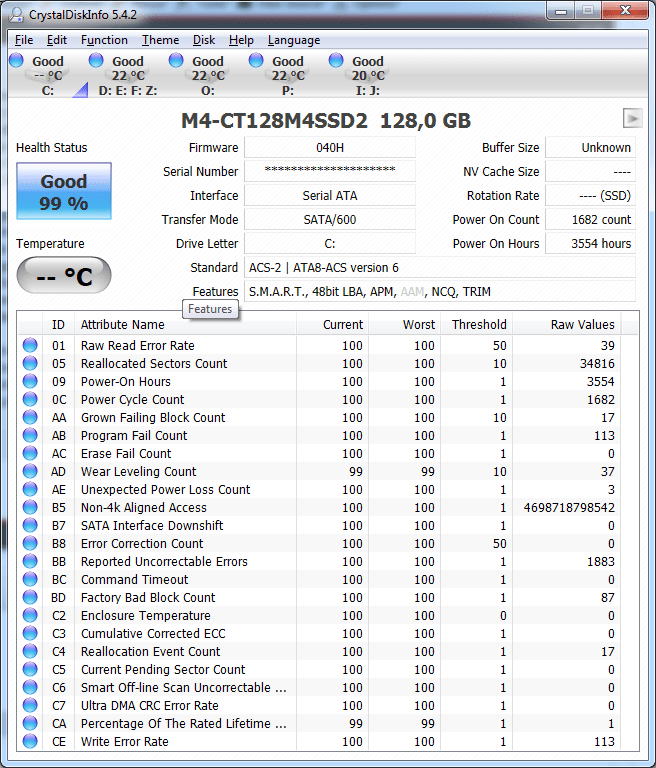Click the Good 99 % health status button

pos(64,191)
